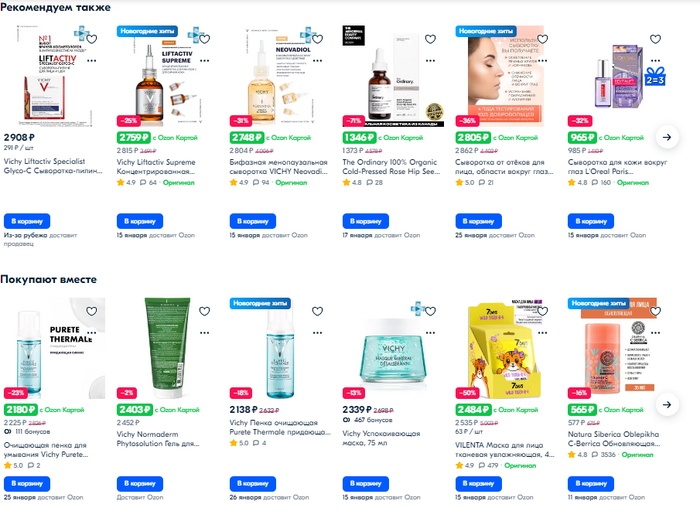Open Vichy Normaderm Phytosolution gel title link
The height and width of the screenshot is (518, 700).
pyautogui.click(x=158, y=439)
